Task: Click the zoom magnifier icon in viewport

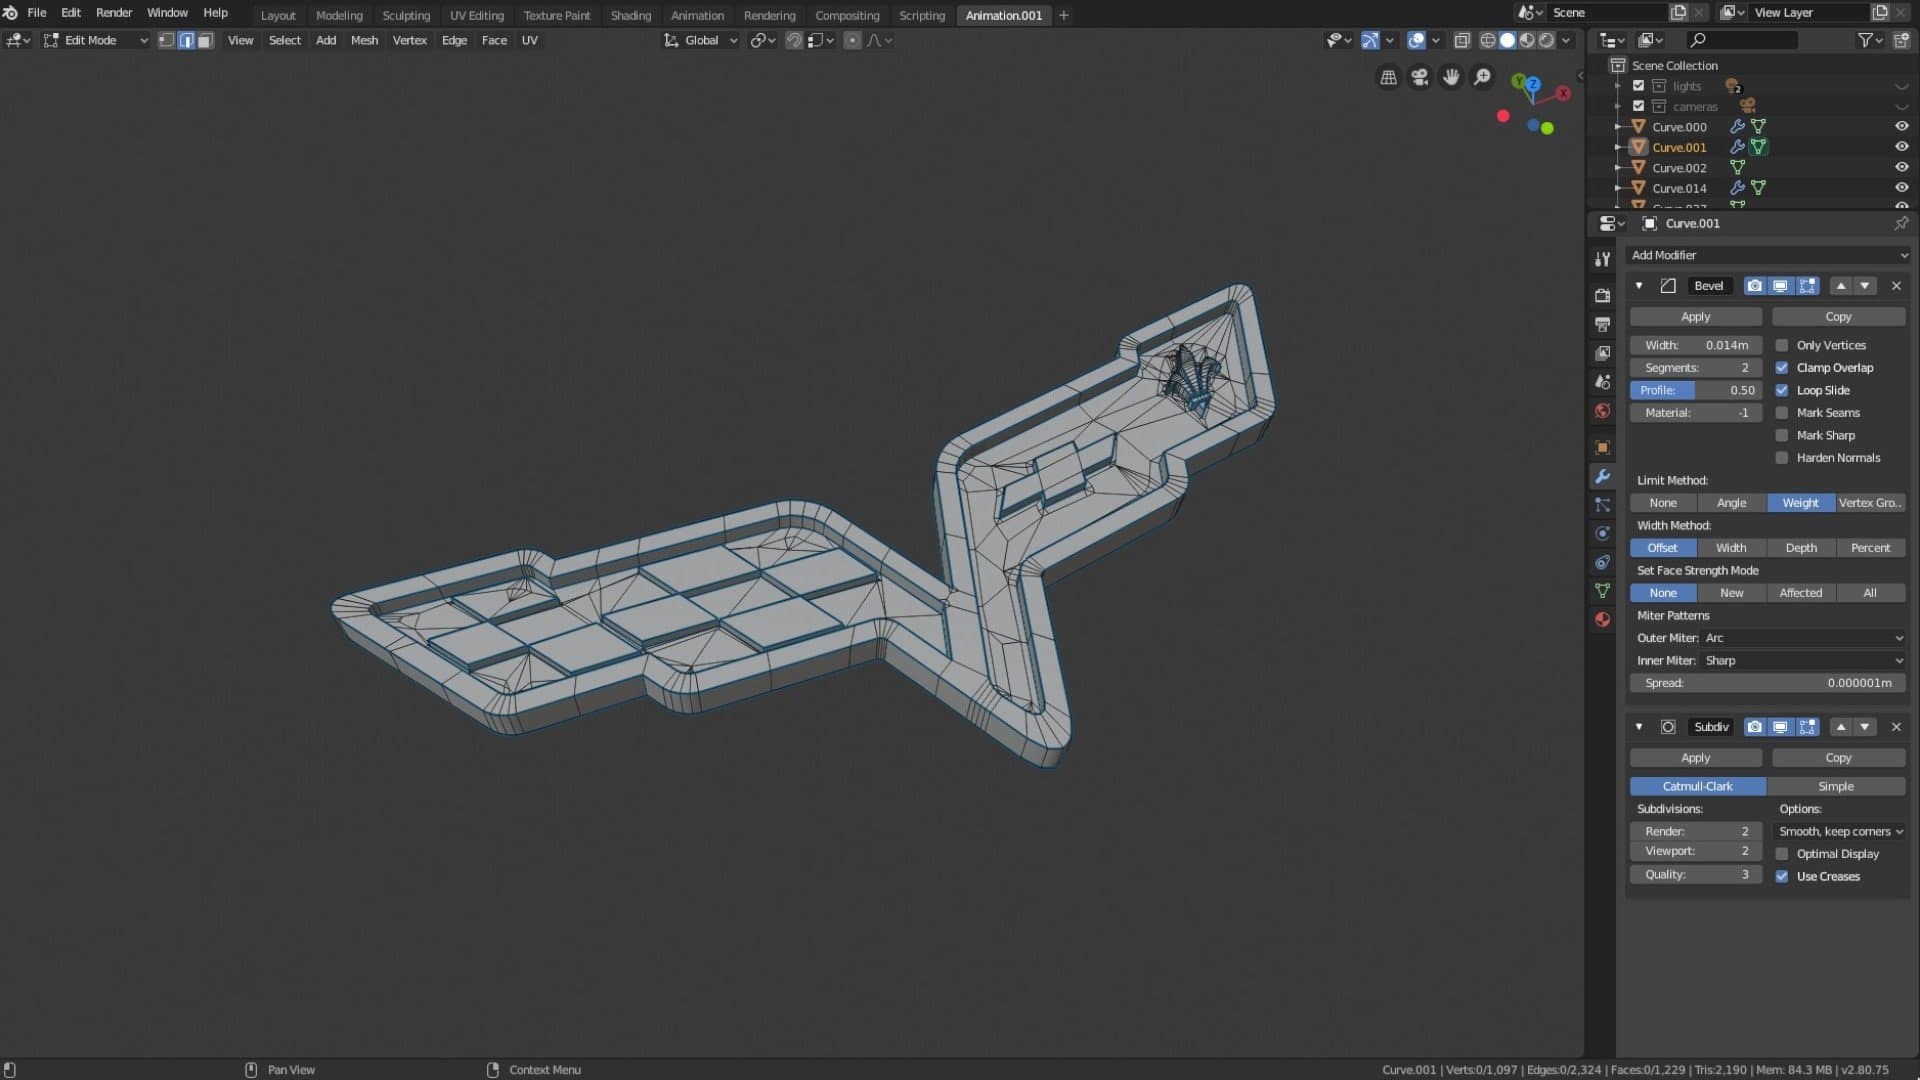Action: (x=1483, y=77)
